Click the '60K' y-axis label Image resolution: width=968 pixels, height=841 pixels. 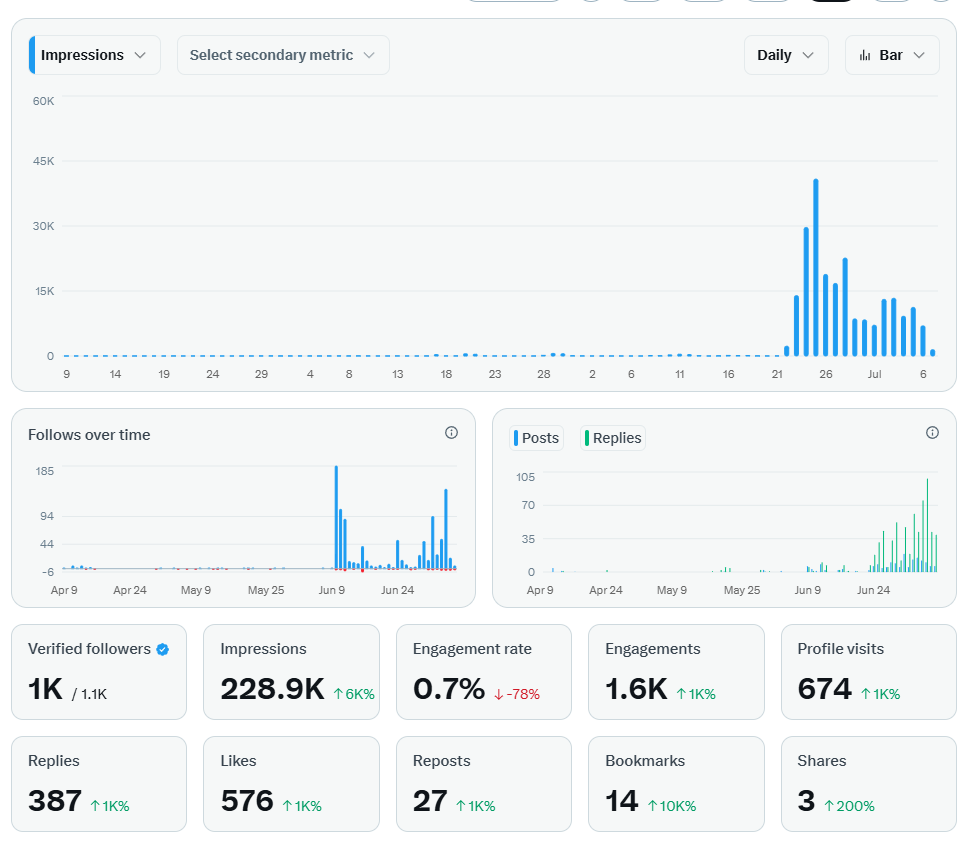tap(43, 101)
